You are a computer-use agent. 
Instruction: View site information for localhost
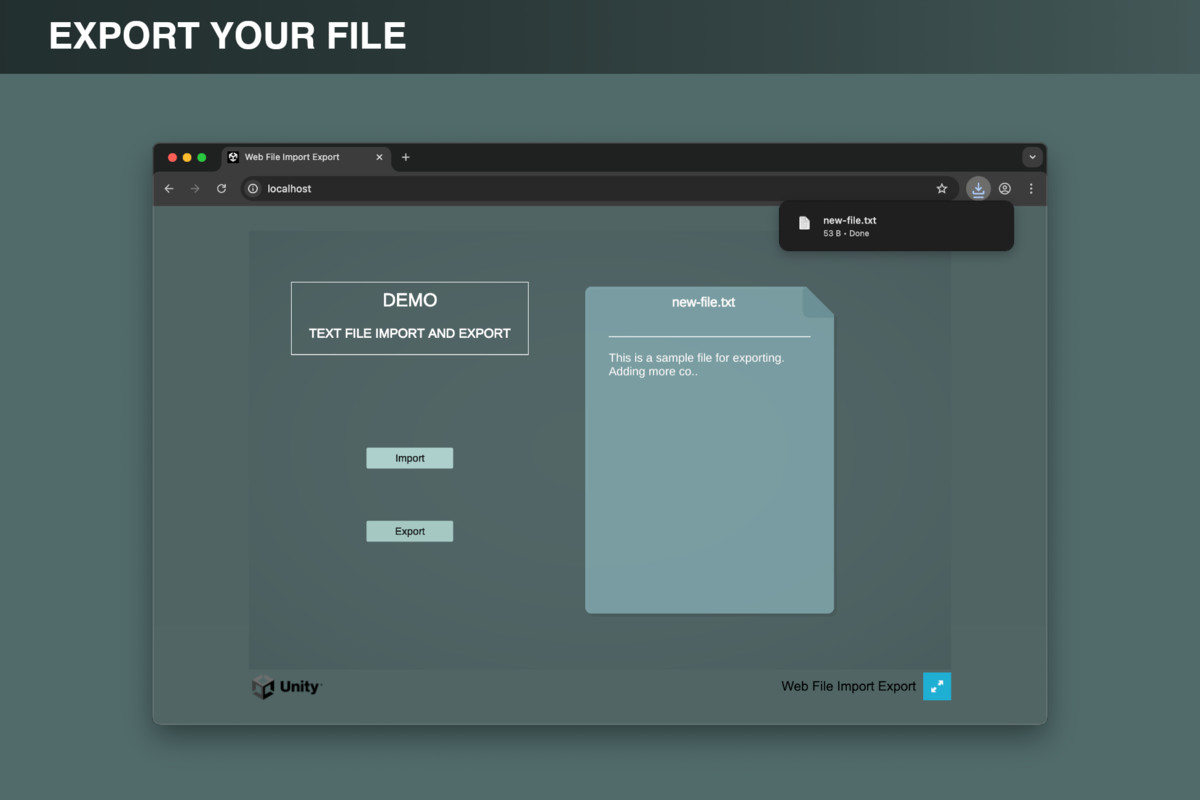coord(253,188)
